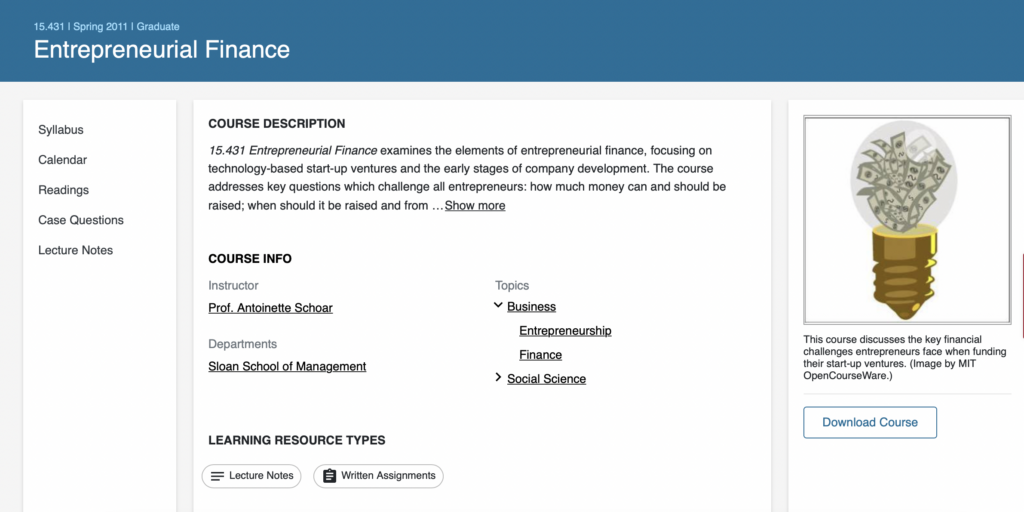The image size is (1024, 512).
Task: Open Sloan School of Management link
Action: pyautogui.click(x=287, y=366)
